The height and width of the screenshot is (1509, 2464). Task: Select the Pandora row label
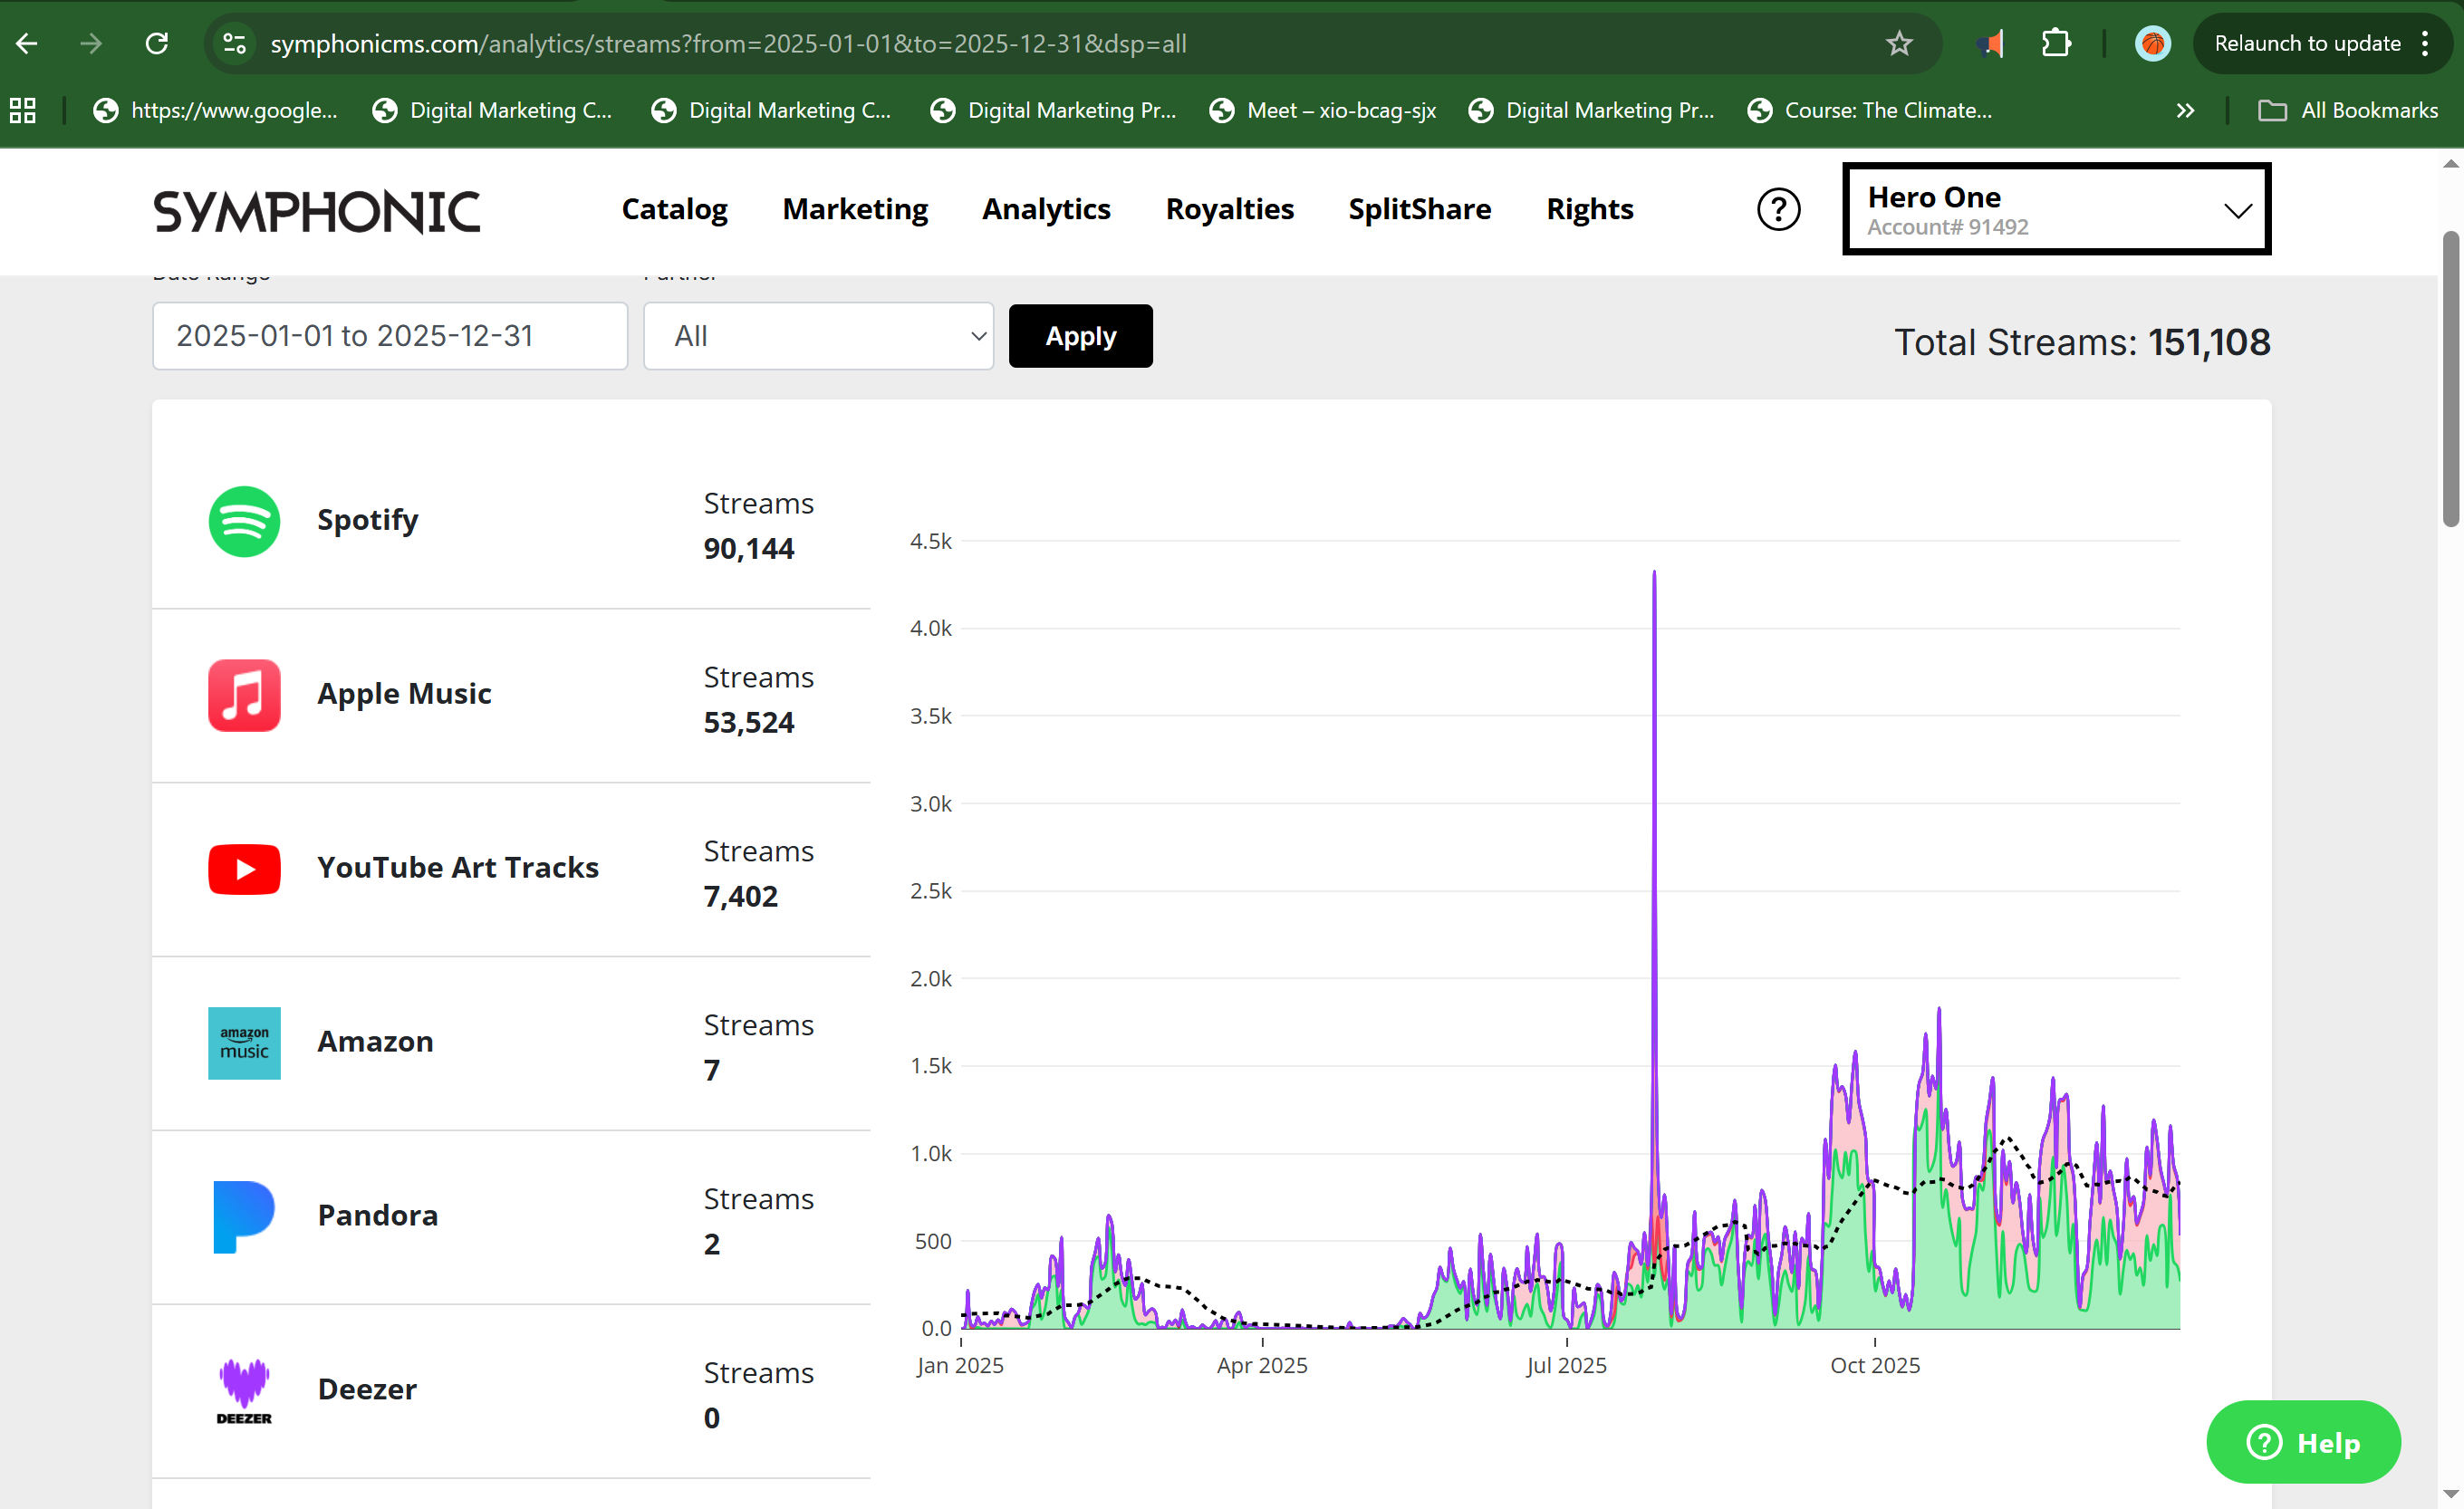click(377, 1215)
